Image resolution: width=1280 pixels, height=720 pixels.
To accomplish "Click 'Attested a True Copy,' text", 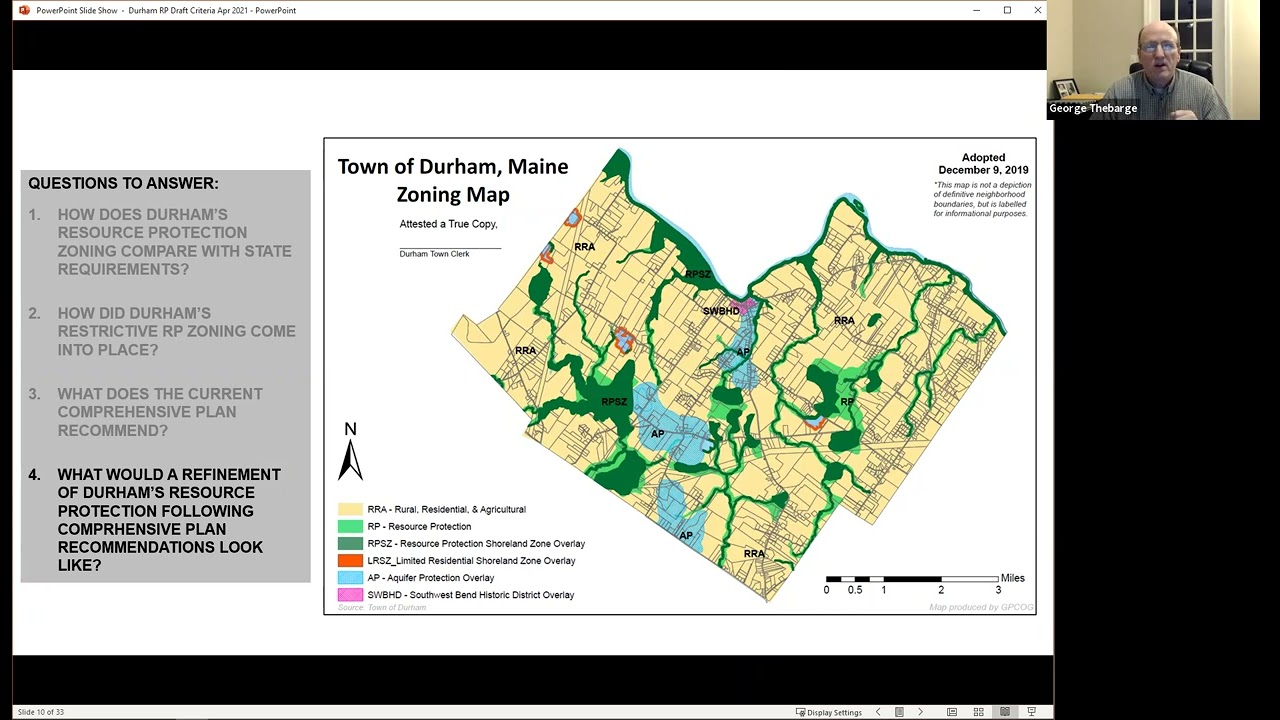I will 448,224.
